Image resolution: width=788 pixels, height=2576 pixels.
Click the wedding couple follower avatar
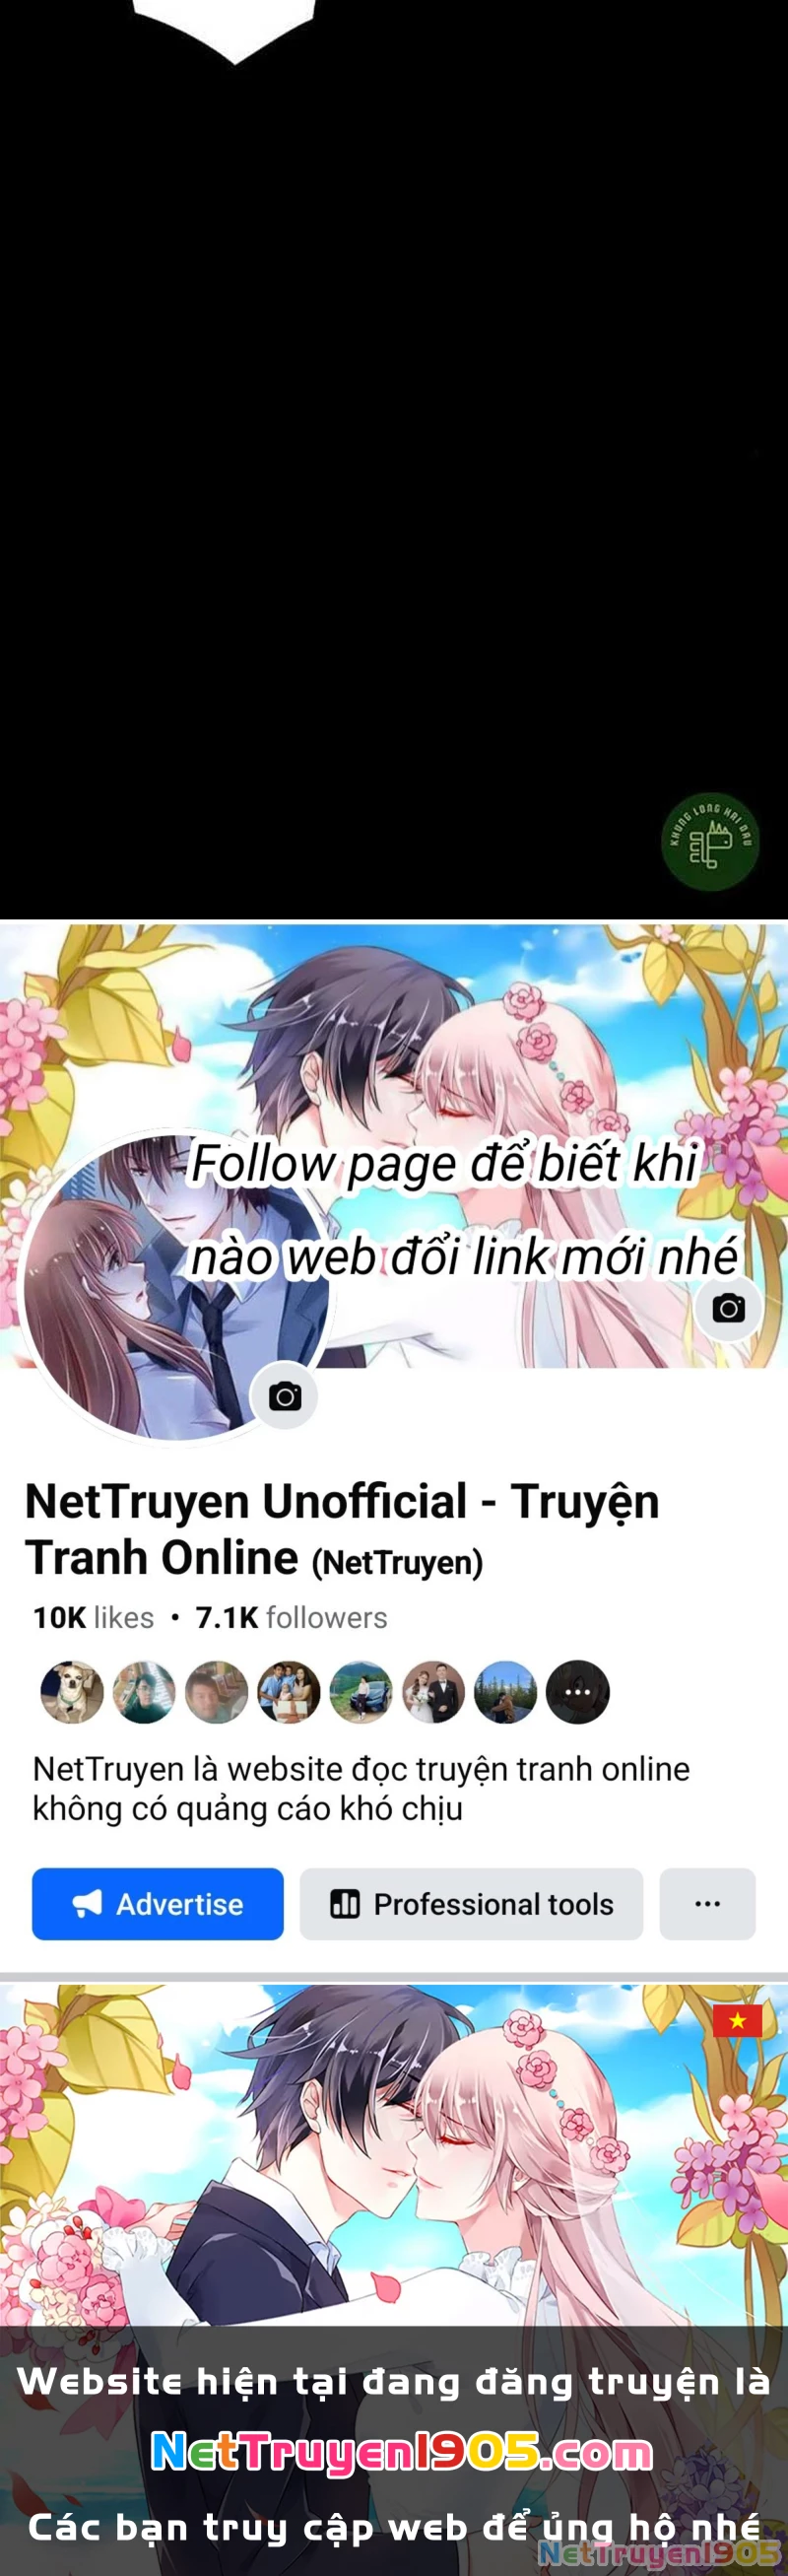point(433,1692)
